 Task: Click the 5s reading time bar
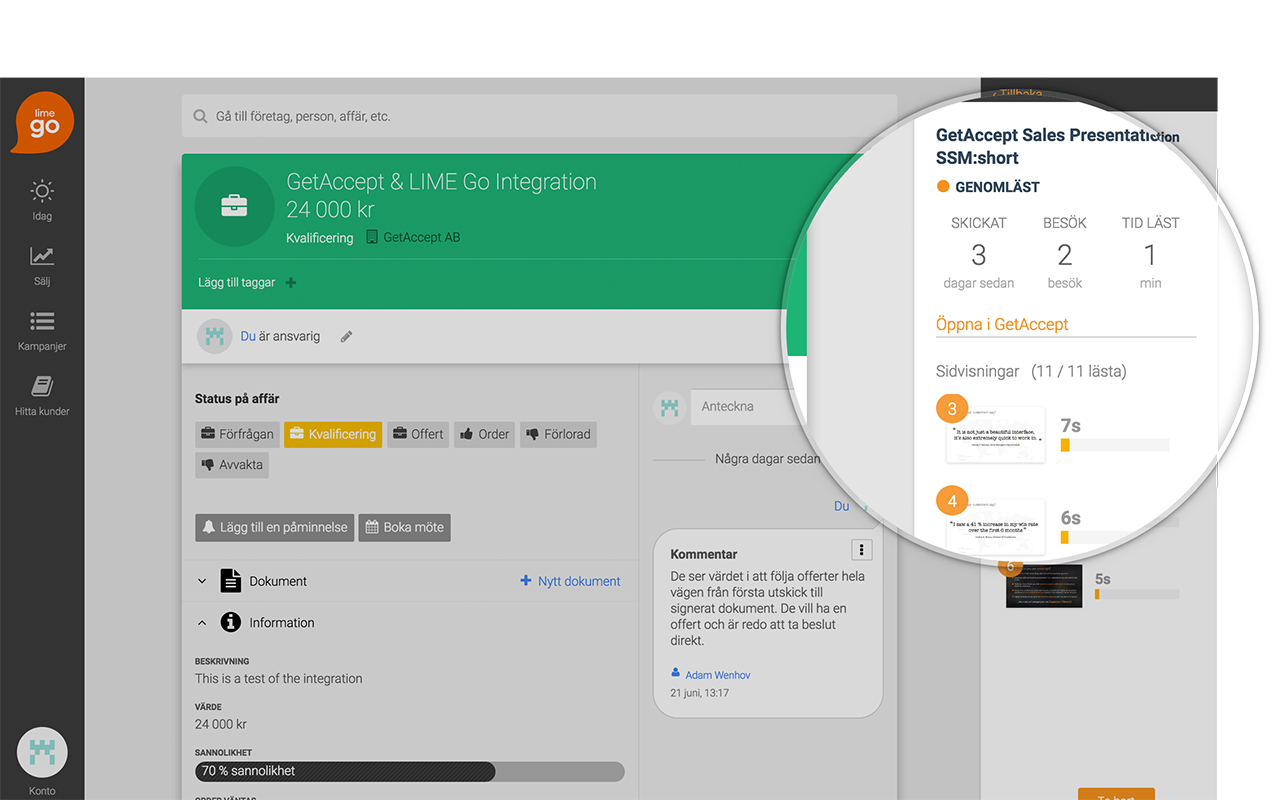coord(1137,594)
